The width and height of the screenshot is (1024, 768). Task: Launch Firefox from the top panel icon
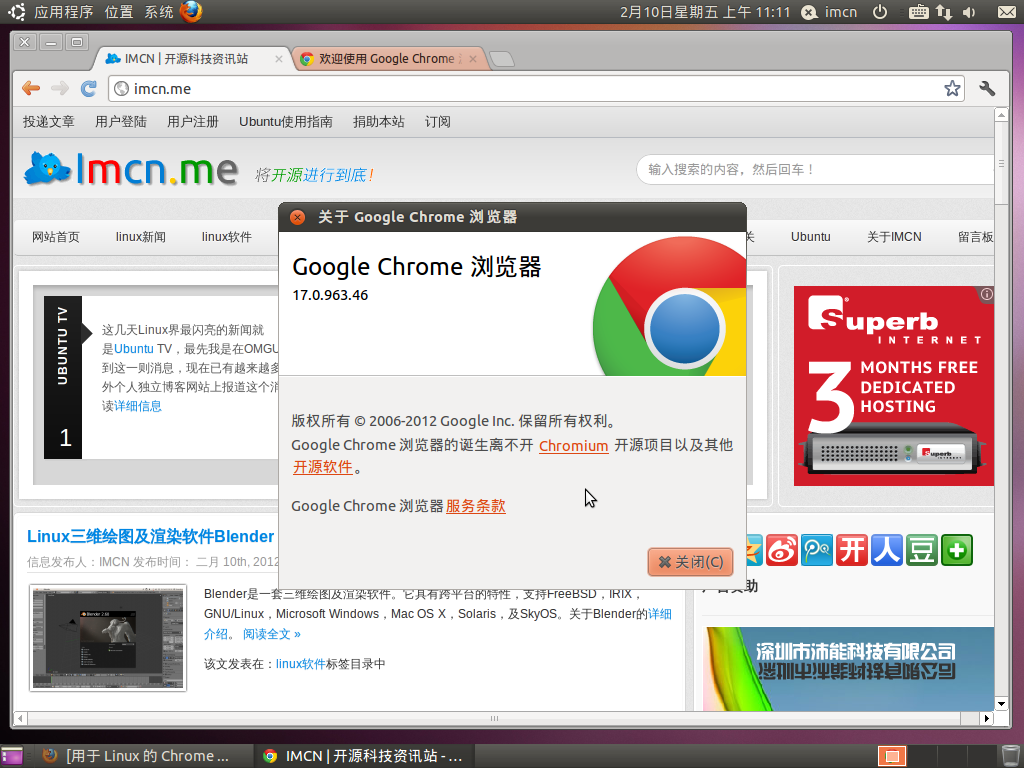pyautogui.click(x=191, y=12)
